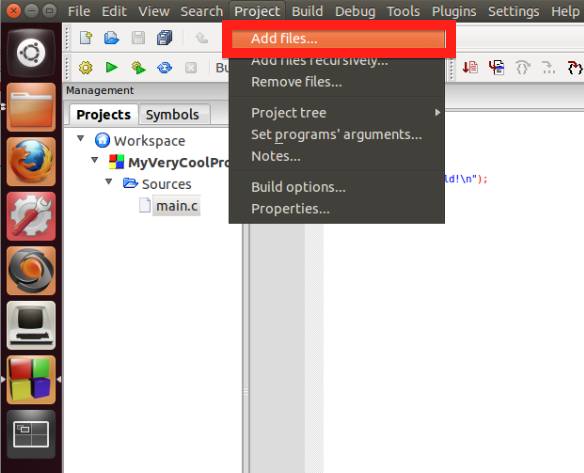The height and width of the screenshot is (473, 584).
Task: Open the Build menu in menu bar
Action: (x=307, y=11)
